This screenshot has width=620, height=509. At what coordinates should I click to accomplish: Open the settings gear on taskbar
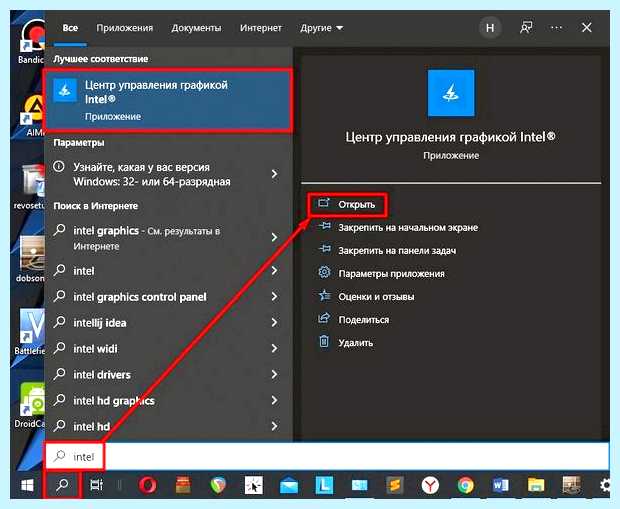pyautogui.click(x=604, y=485)
